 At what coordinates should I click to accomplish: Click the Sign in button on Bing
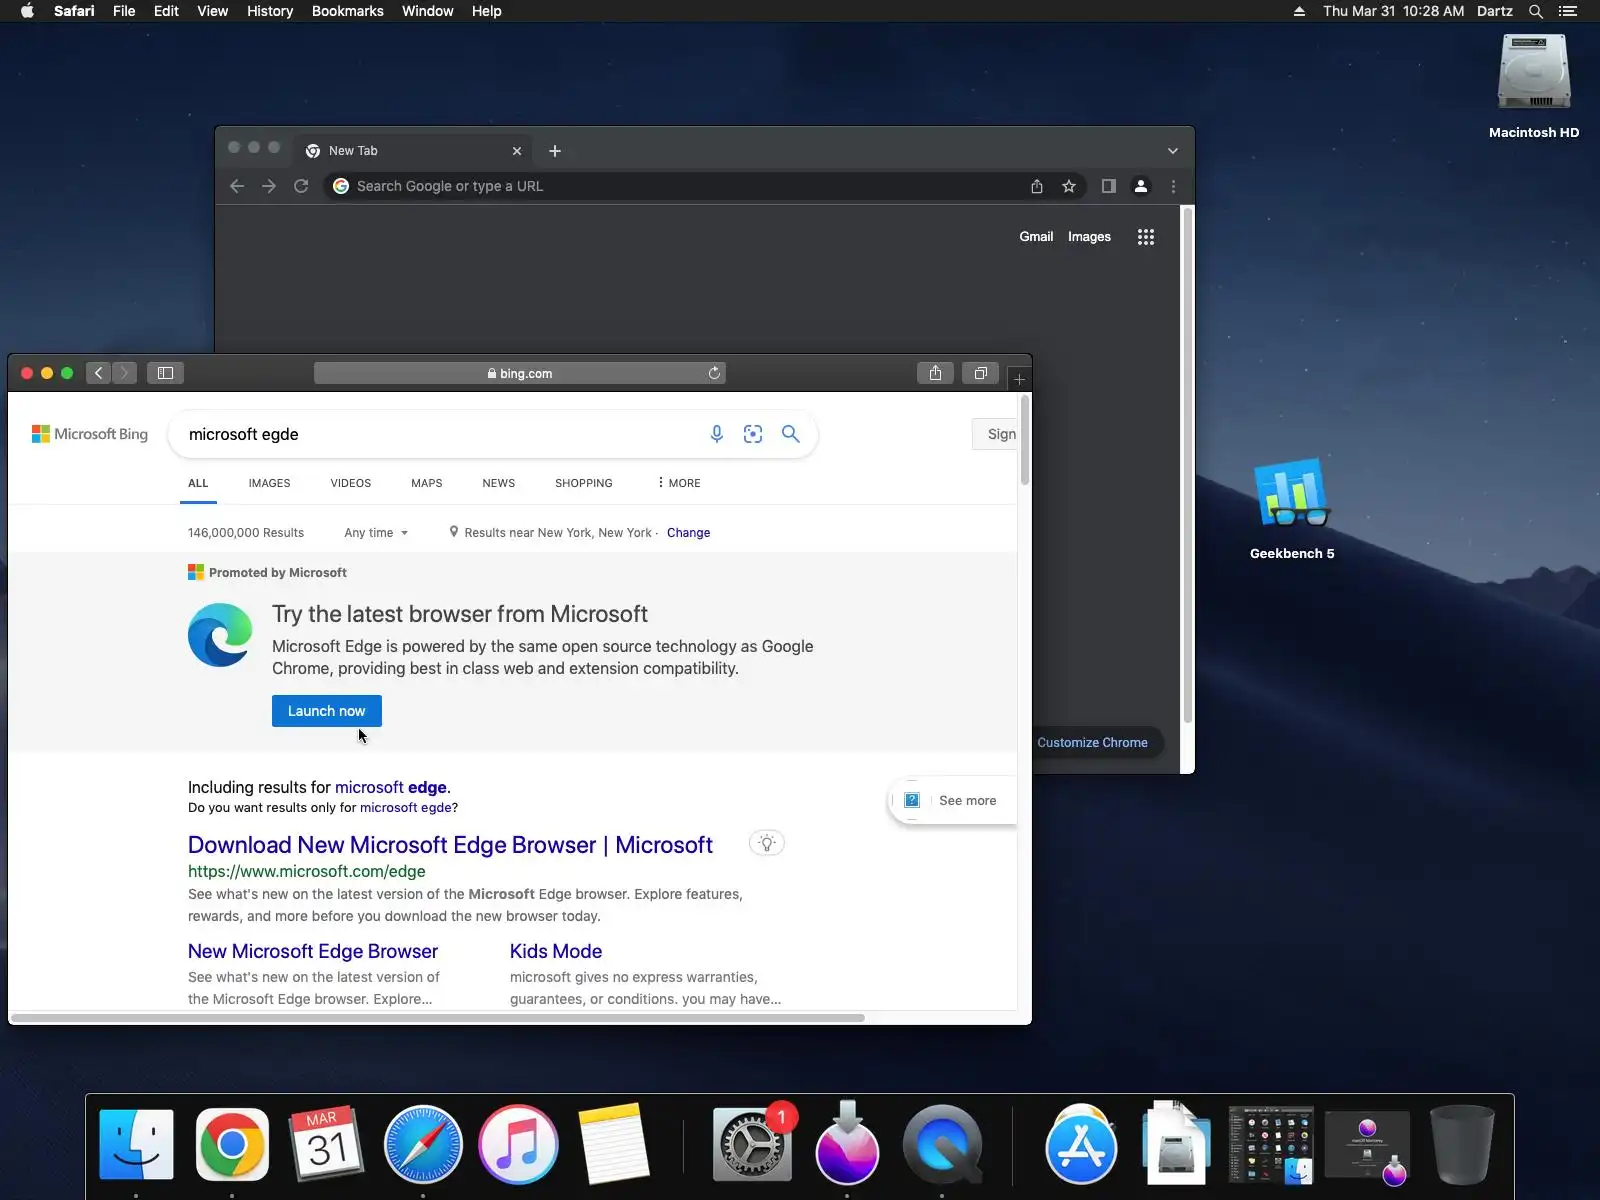point(996,434)
